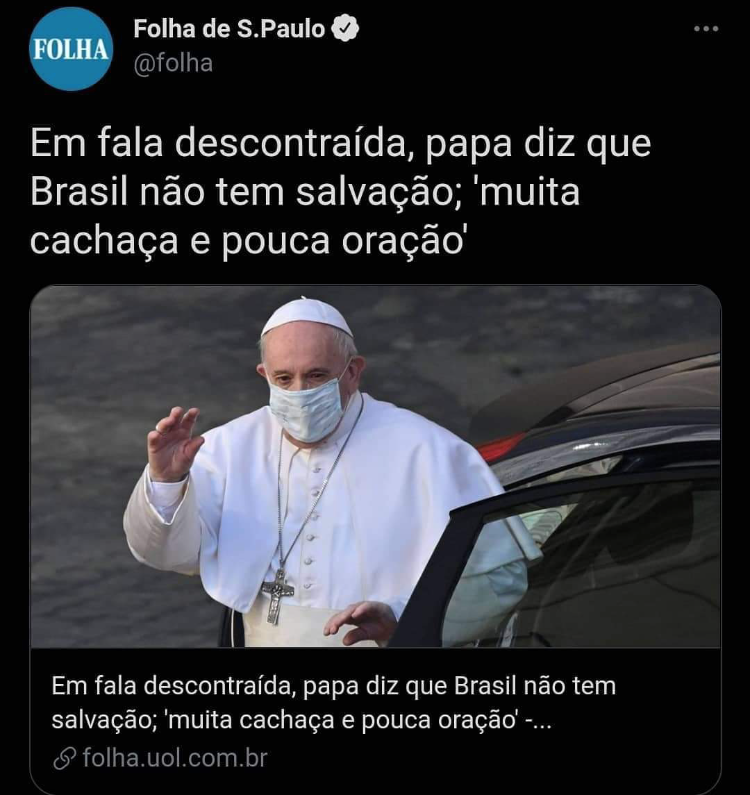This screenshot has width=750, height=795.
Task: Click the pope's white skullcap in the photo
Action: click(x=307, y=317)
